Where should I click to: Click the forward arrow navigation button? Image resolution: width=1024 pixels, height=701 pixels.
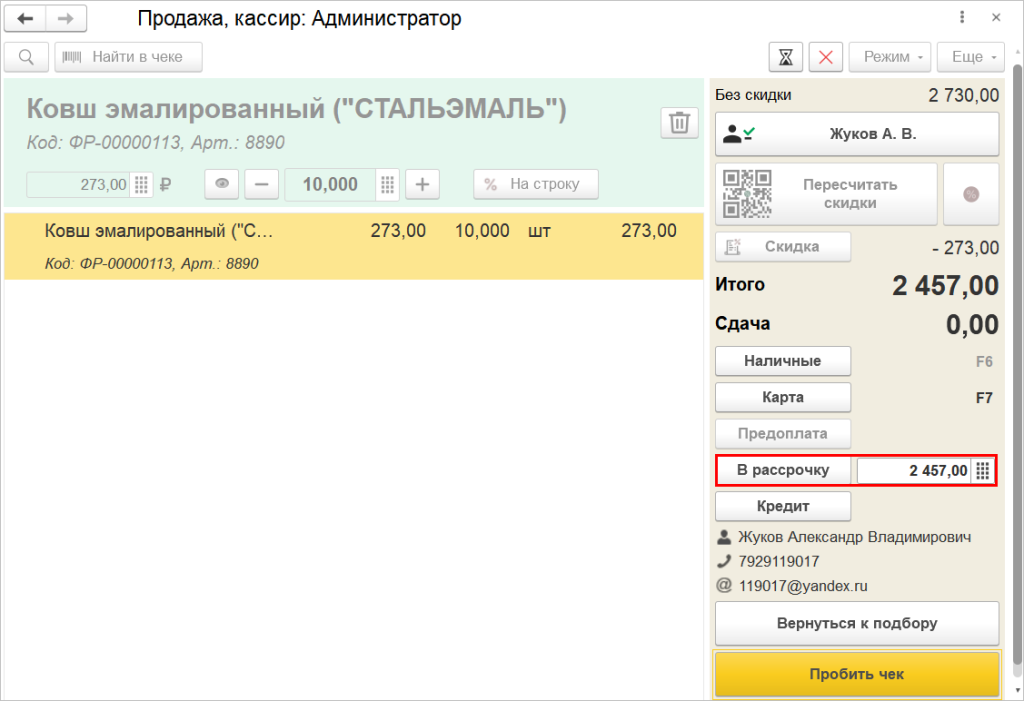66,18
